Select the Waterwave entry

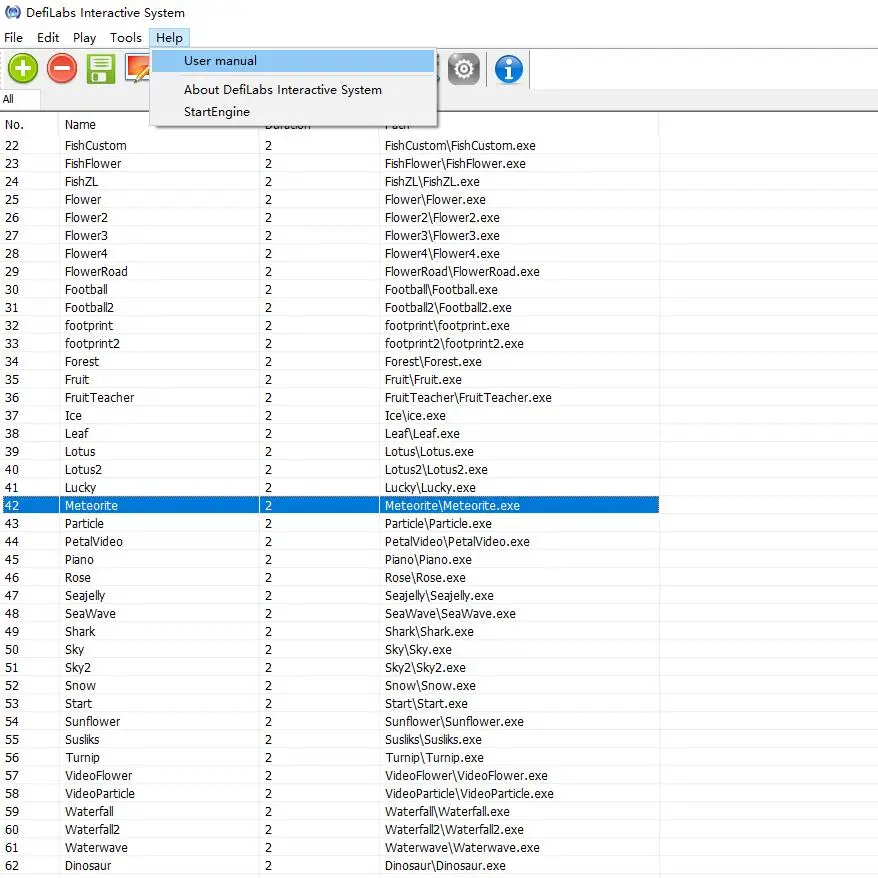coord(330,848)
